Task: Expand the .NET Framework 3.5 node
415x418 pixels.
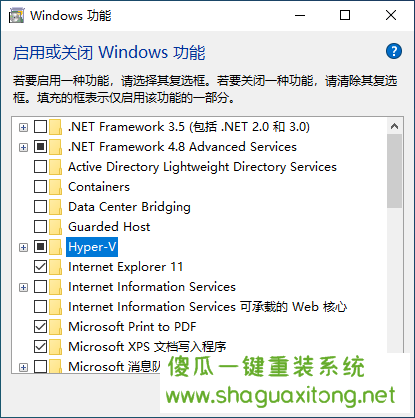Action: click(x=23, y=127)
